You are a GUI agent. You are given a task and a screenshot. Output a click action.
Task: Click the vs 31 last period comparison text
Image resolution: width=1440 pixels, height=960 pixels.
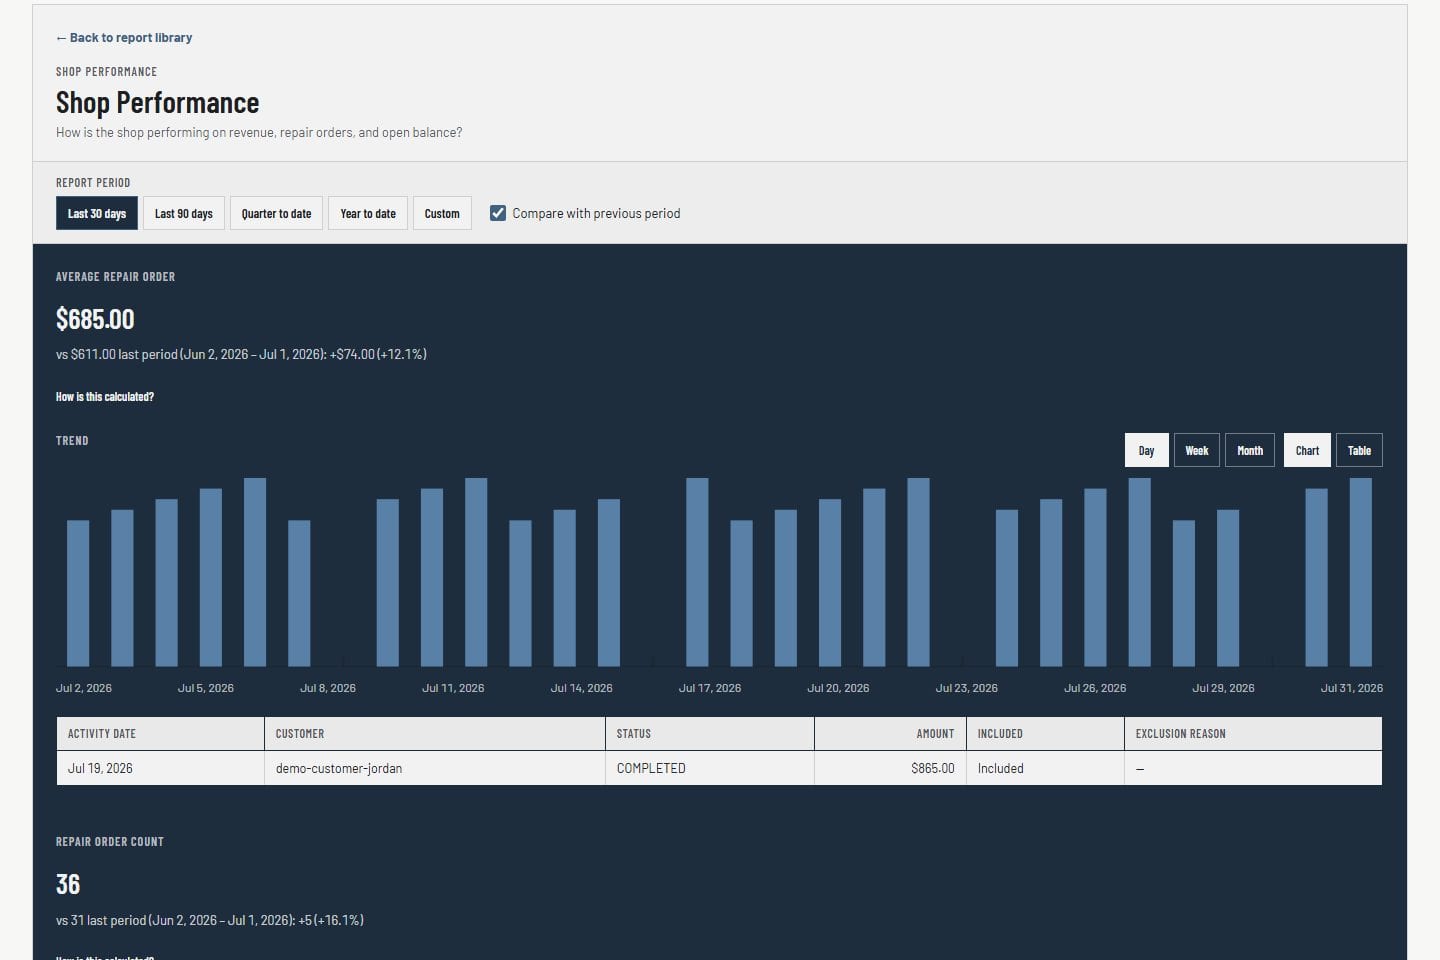[210, 920]
